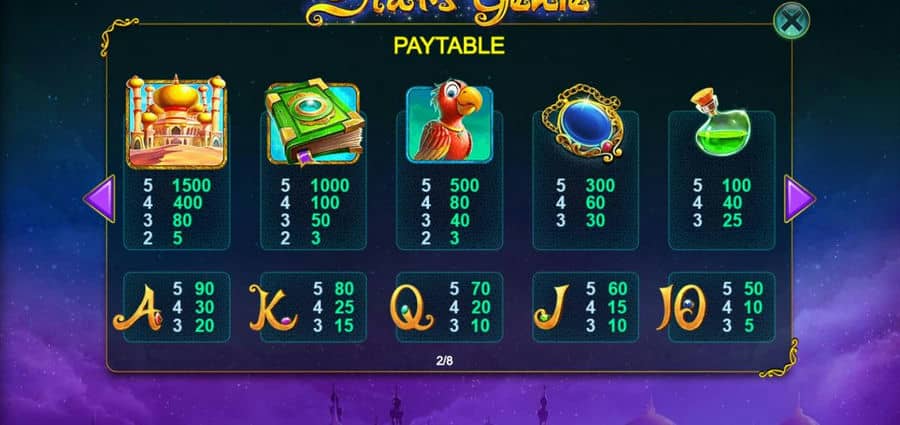Click the golden J card symbol
This screenshot has width=900, height=425.
pos(551,308)
